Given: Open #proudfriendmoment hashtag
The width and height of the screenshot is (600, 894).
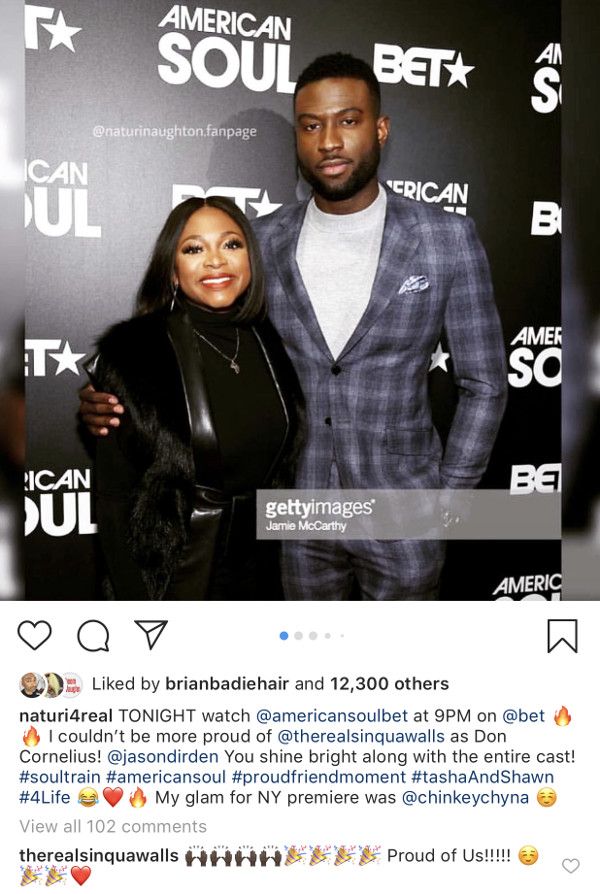Looking at the screenshot, I should [319, 777].
